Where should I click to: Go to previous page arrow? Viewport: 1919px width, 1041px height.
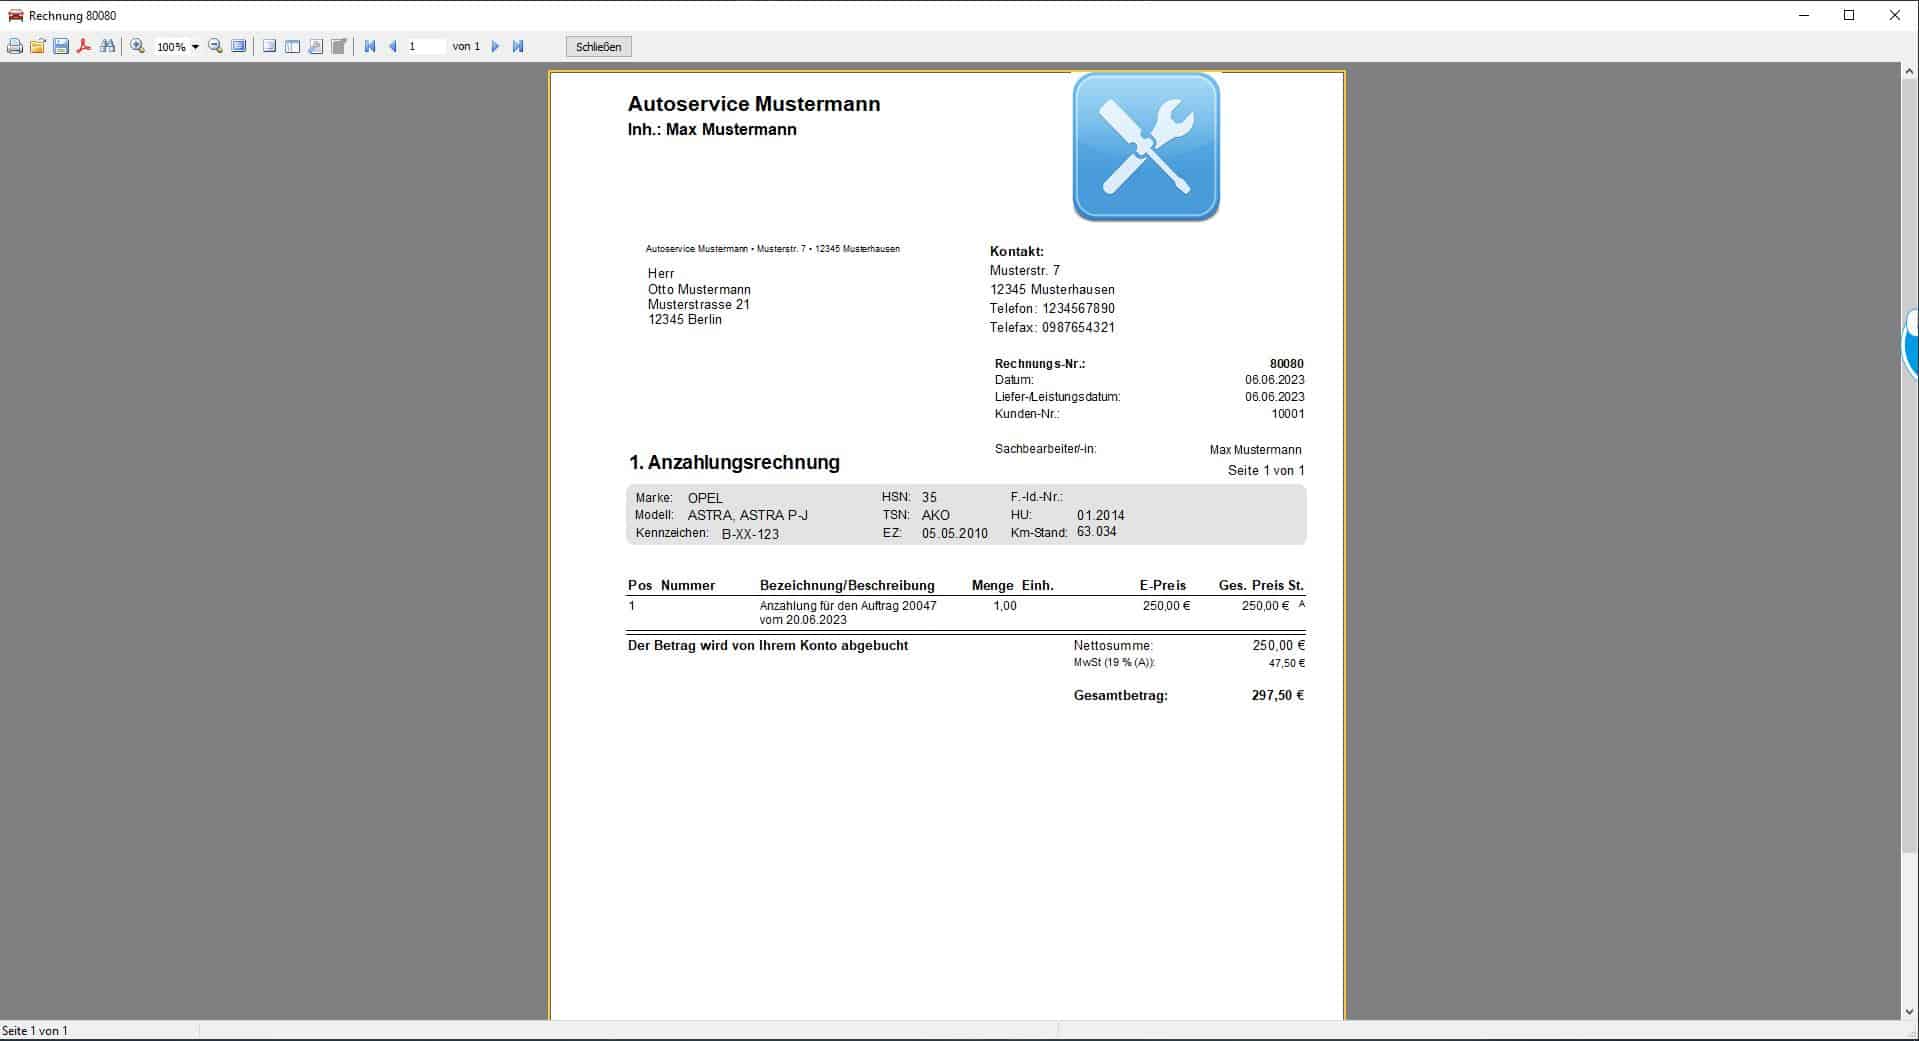click(x=392, y=46)
